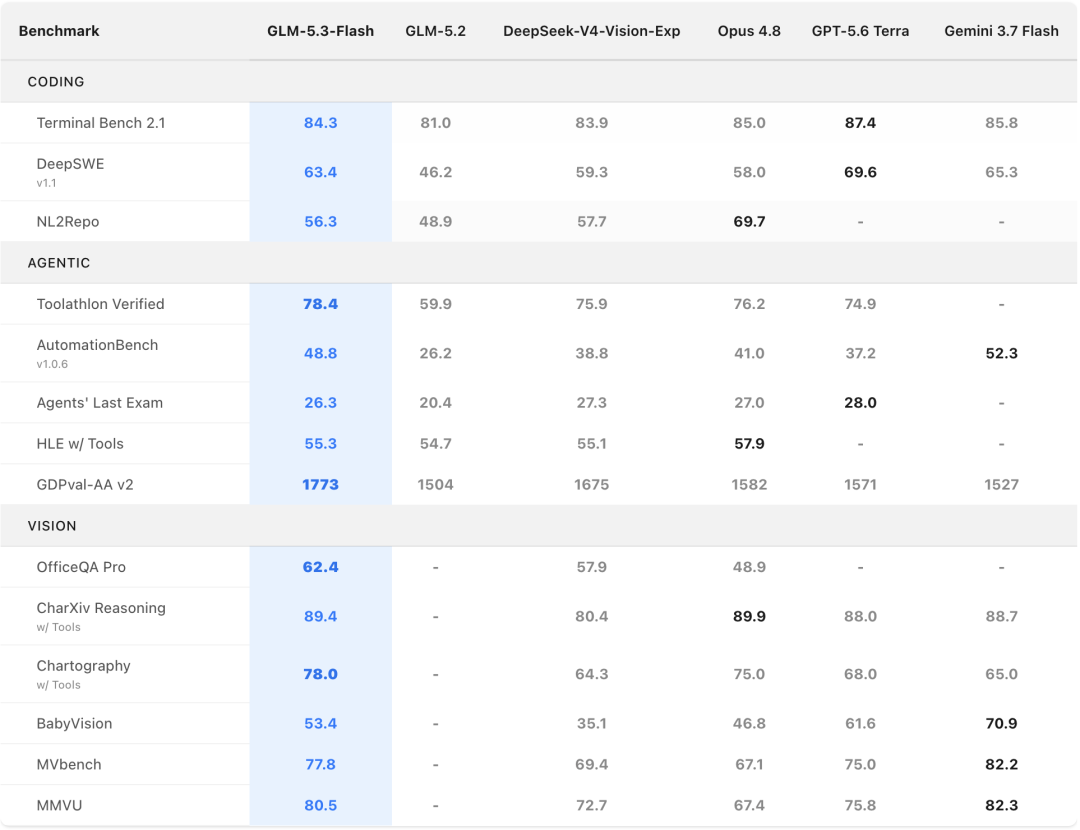The width and height of the screenshot is (1080, 830).
Task: Click the 53.4 BabyVision score
Action: [x=320, y=723]
